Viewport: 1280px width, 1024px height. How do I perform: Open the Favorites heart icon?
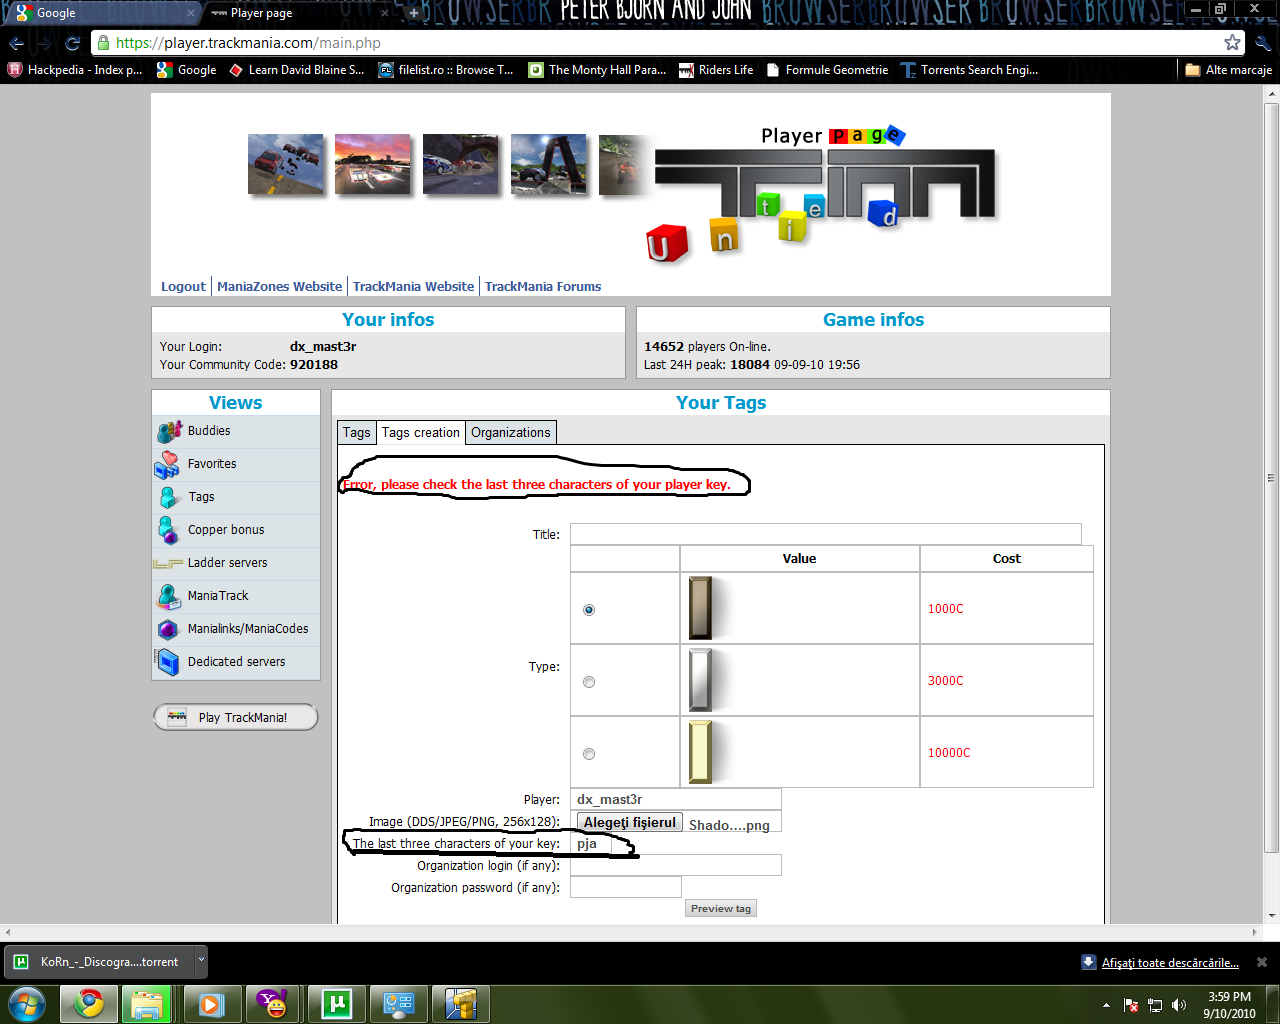tap(167, 464)
